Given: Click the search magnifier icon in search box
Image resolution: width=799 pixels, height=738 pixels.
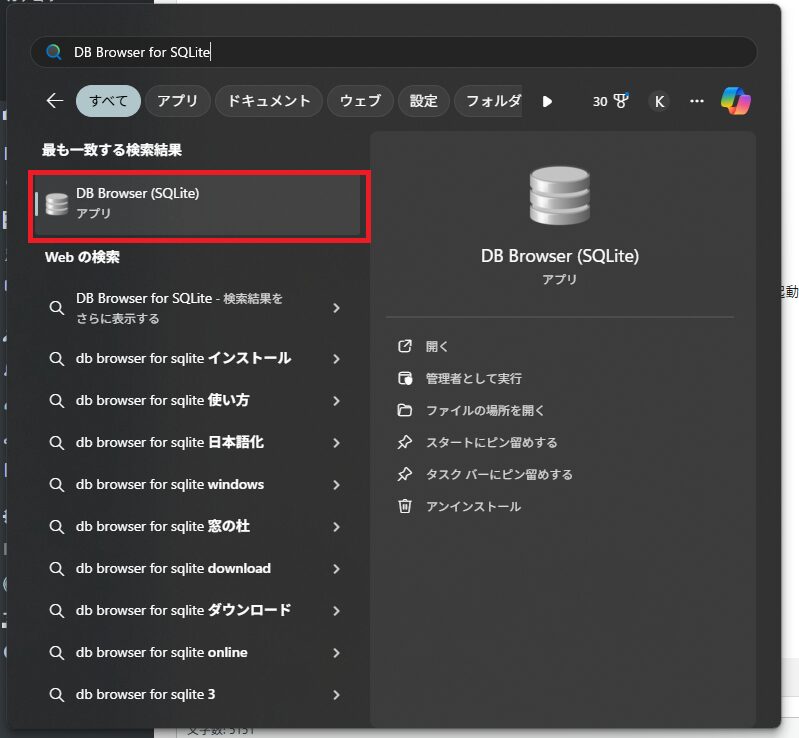Looking at the screenshot, I should pyautogui.click(x=54, y=52).
